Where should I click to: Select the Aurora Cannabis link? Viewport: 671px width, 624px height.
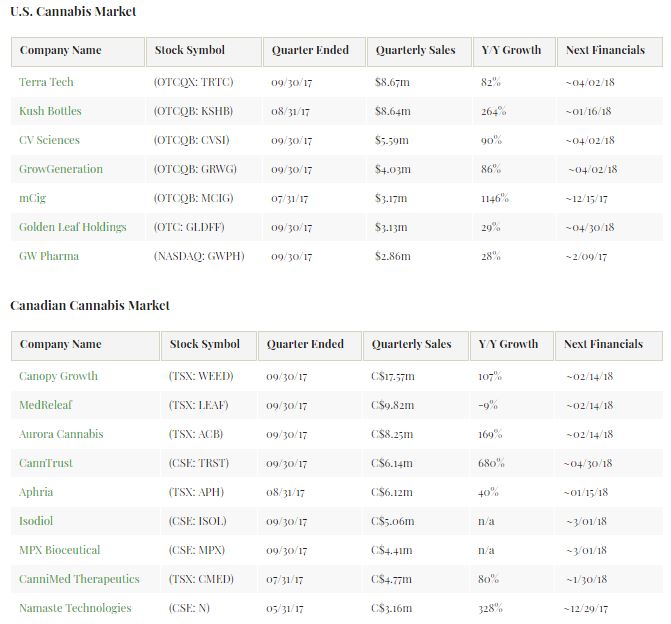coord(61,434)
